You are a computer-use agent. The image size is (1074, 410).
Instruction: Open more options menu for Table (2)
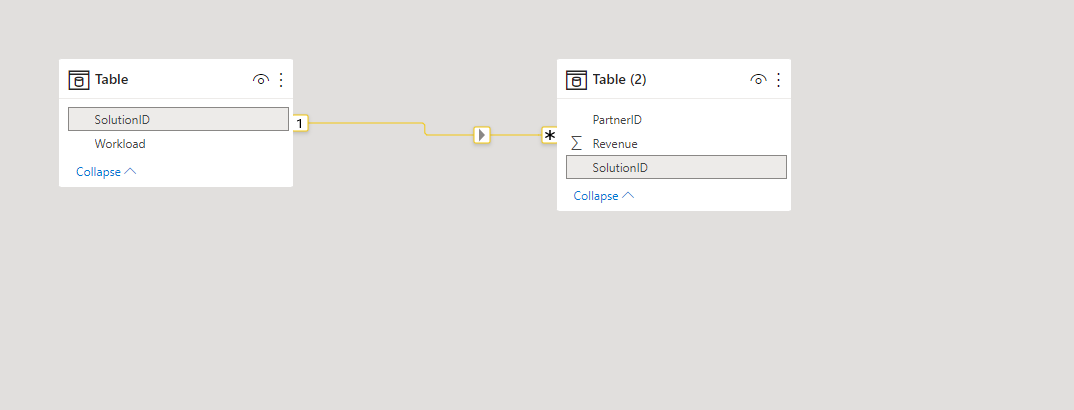pos(778,79)
